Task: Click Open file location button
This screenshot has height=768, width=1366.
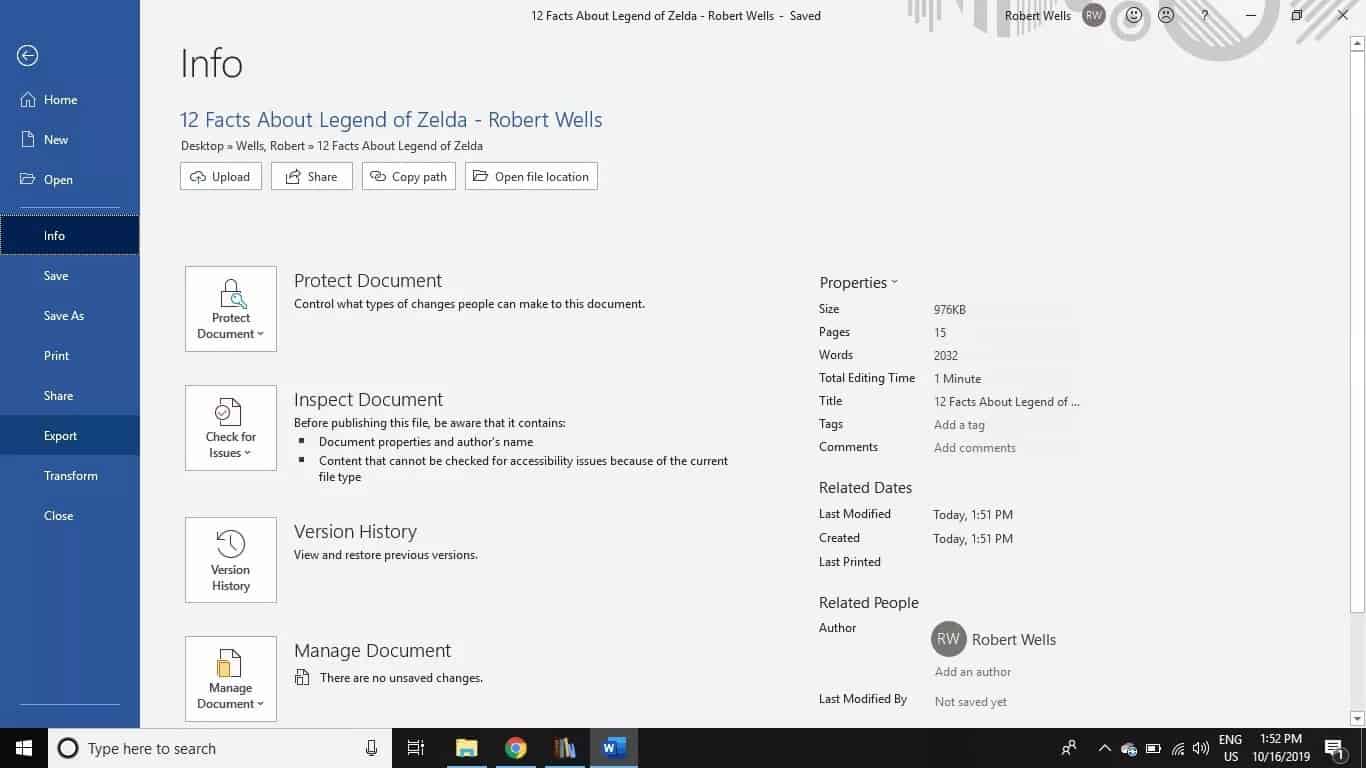Action: coord(531,177)
